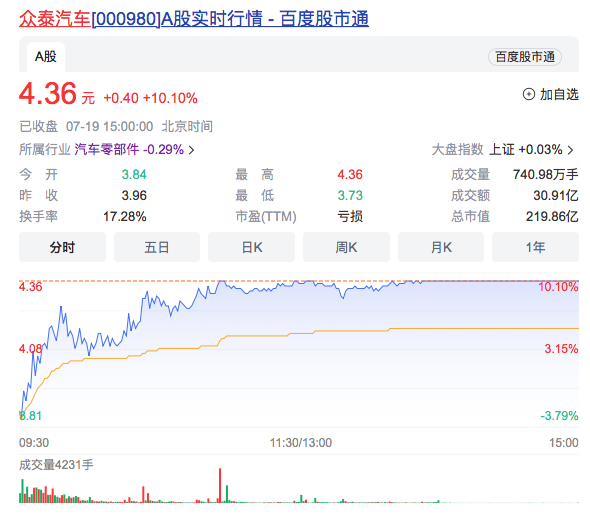590x515 pixels.
Task: Switch to the 1年 chart tab
Action: pos(535,247)
